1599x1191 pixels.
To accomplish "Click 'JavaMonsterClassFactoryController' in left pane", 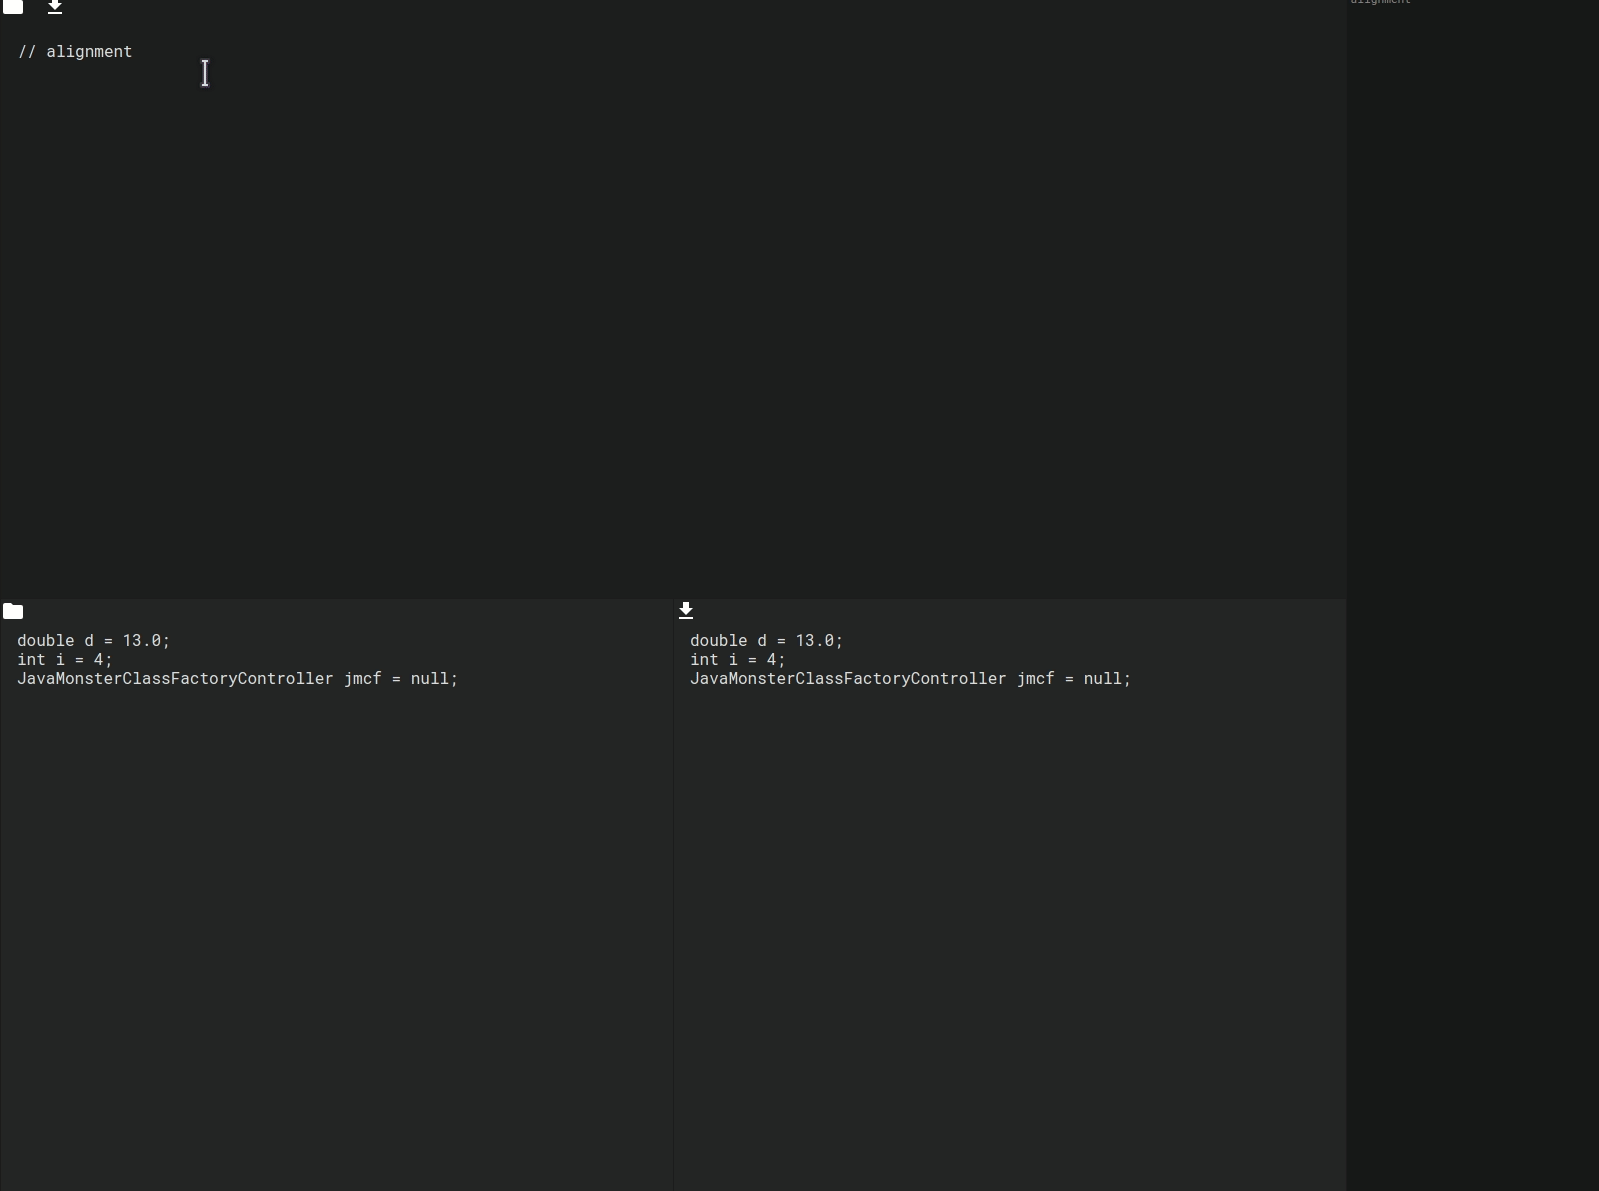I will tap(175, 679).
